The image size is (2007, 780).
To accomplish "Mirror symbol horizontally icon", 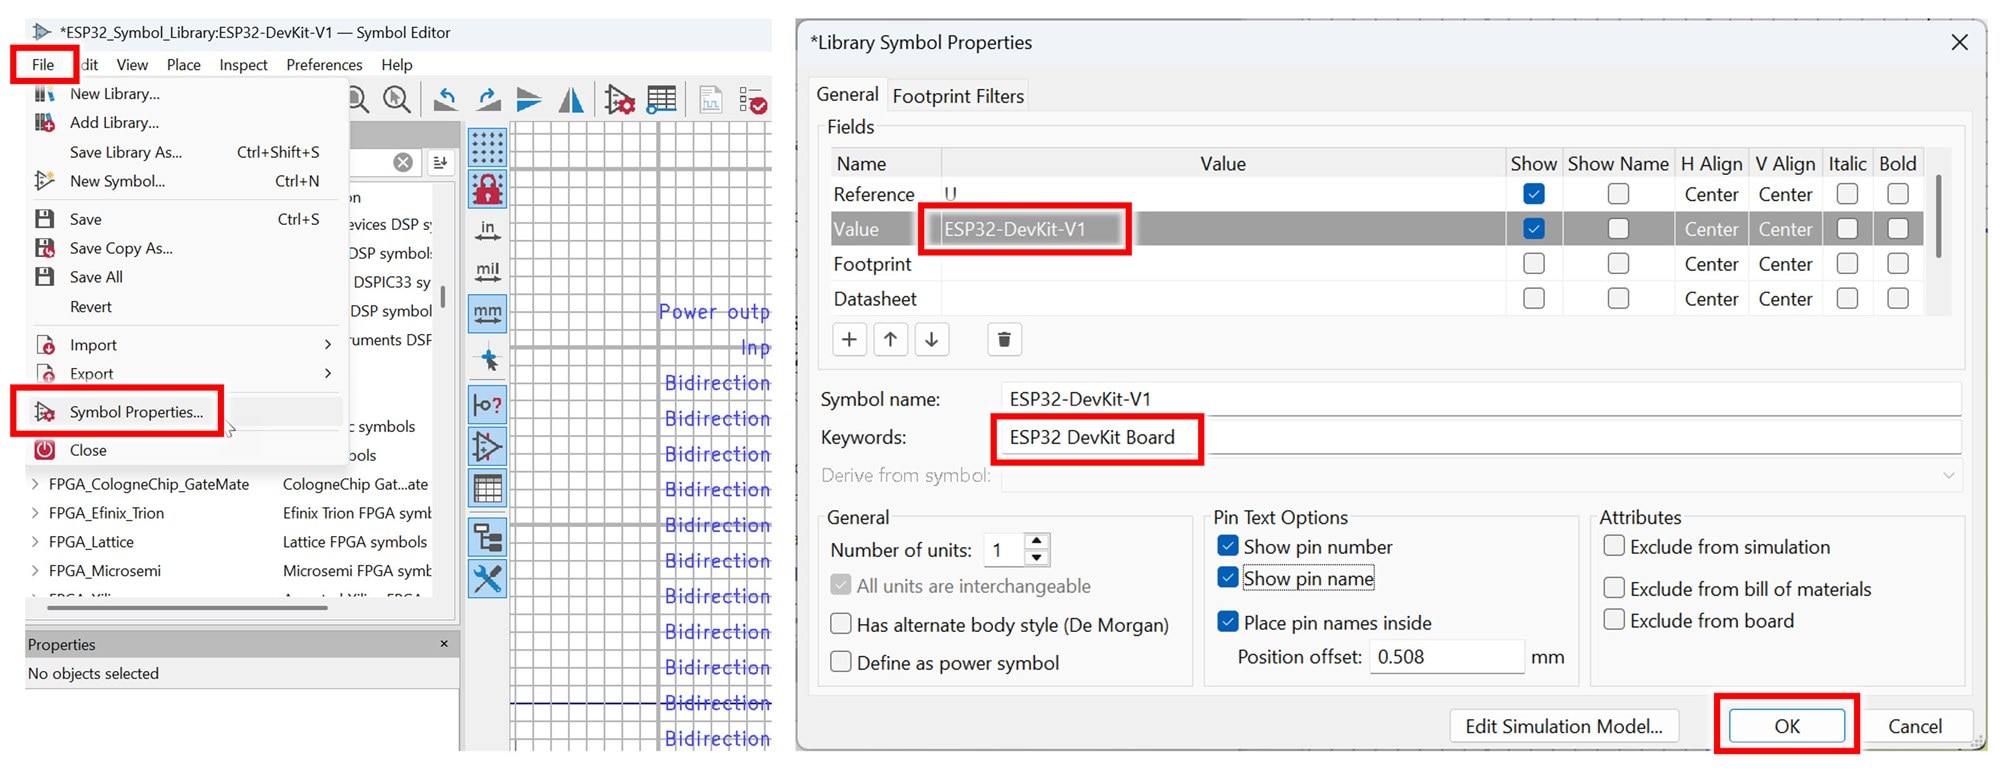I will pos(571,100).
